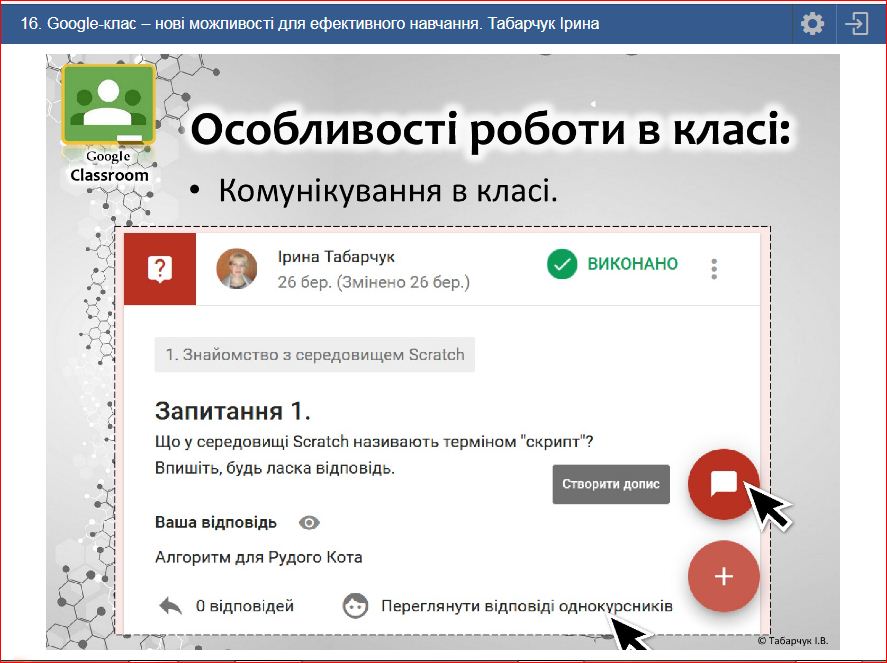Click the reply arrow icon

click(170, 606)
